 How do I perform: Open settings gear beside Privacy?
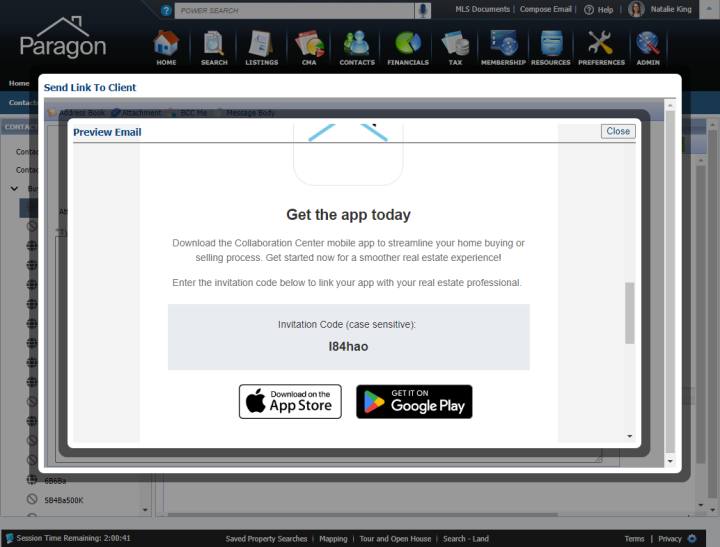(692, 538)
